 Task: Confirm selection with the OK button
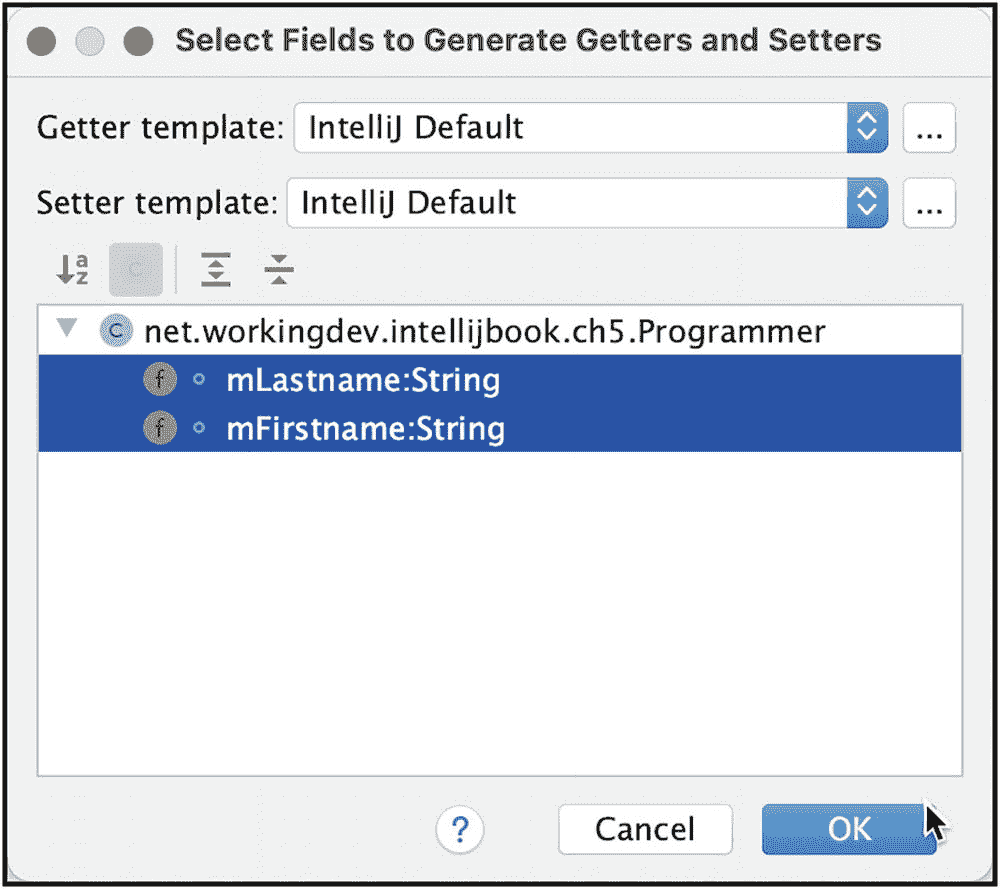click(849, 829)
